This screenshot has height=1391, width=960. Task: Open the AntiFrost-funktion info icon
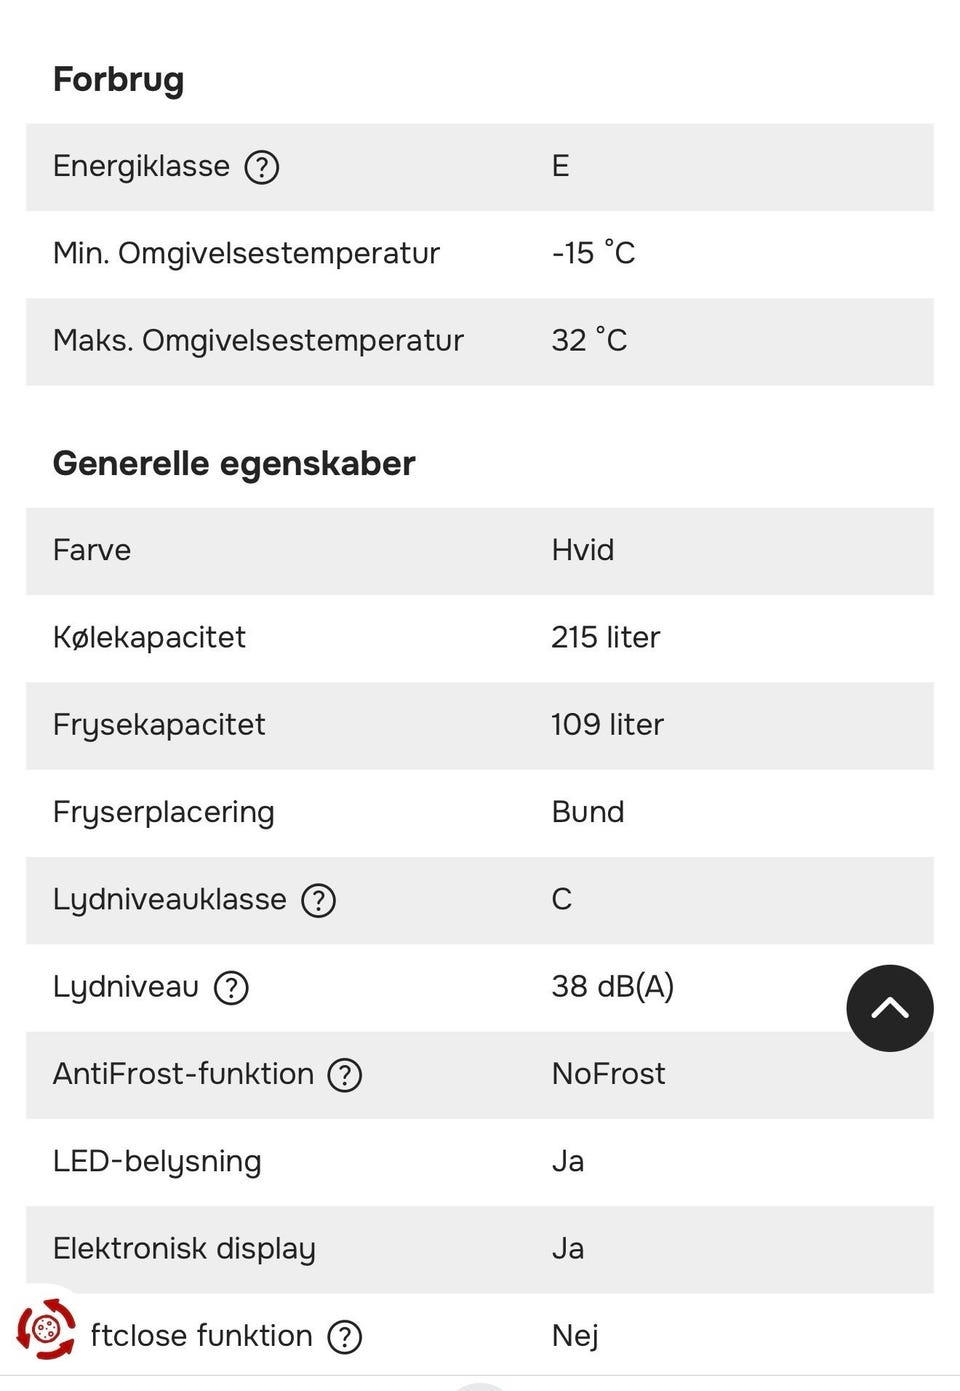point(345,1075)
